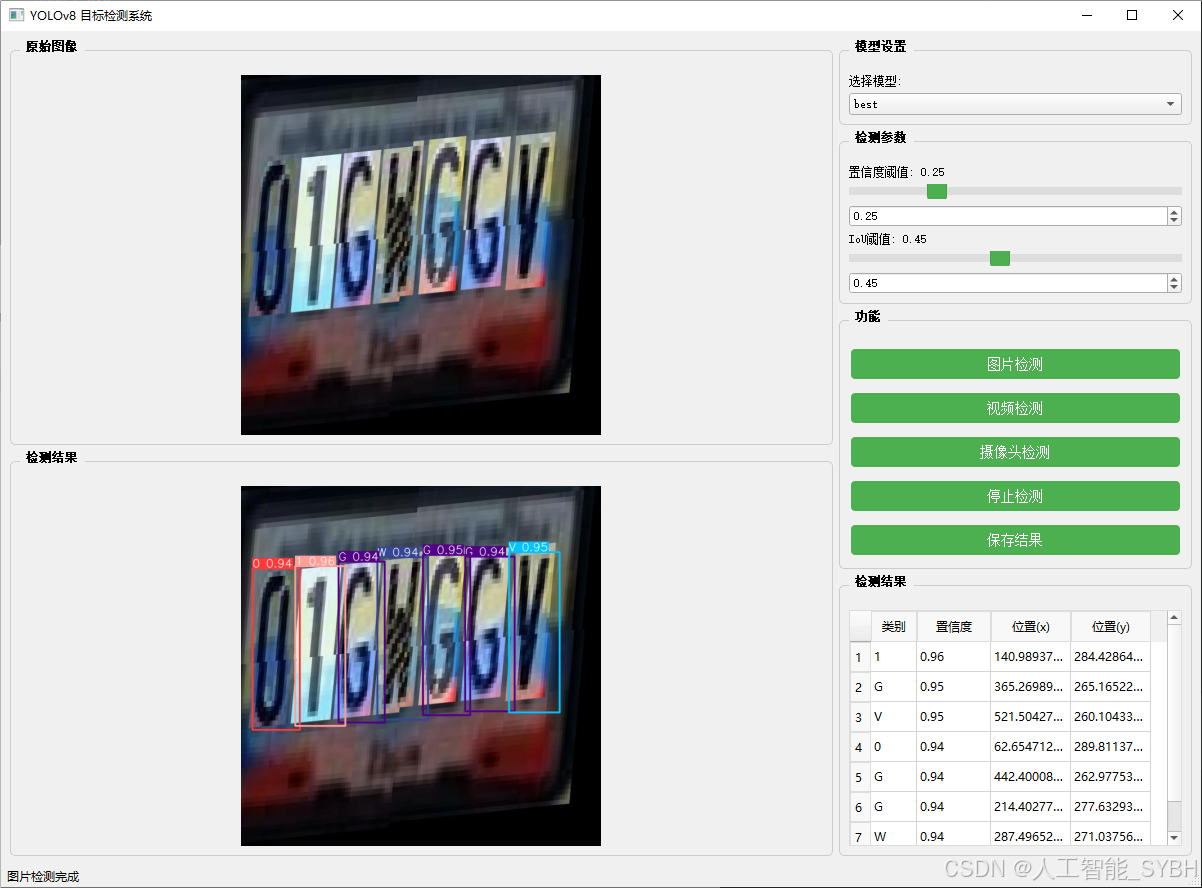Click the confidence threshold slider handle

click(x=936, y=191)
